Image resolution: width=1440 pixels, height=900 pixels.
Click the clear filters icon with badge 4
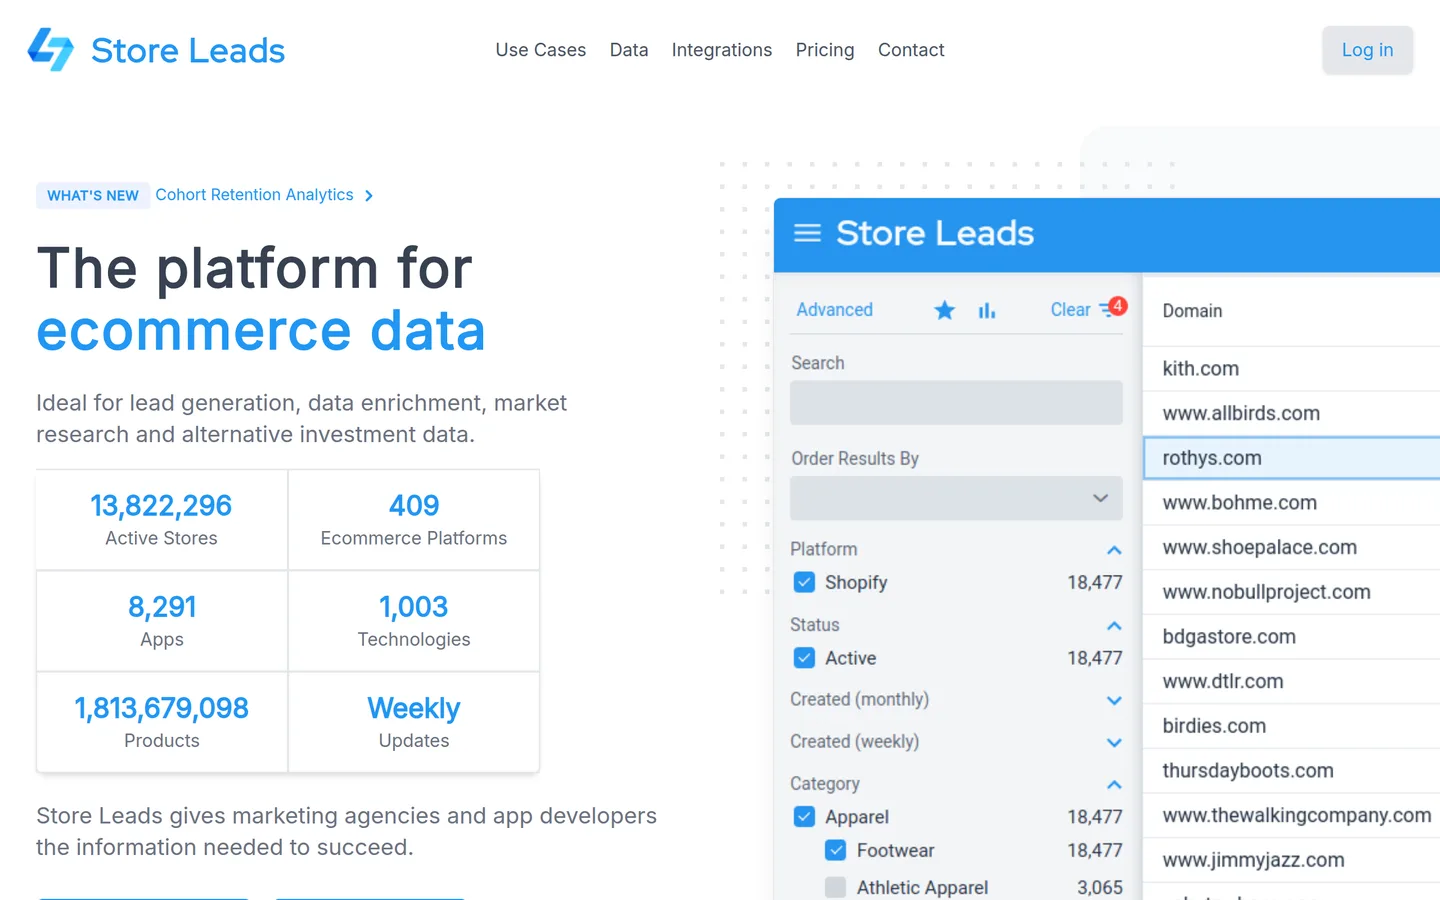pyautogui.click(x=1113, y=308)
